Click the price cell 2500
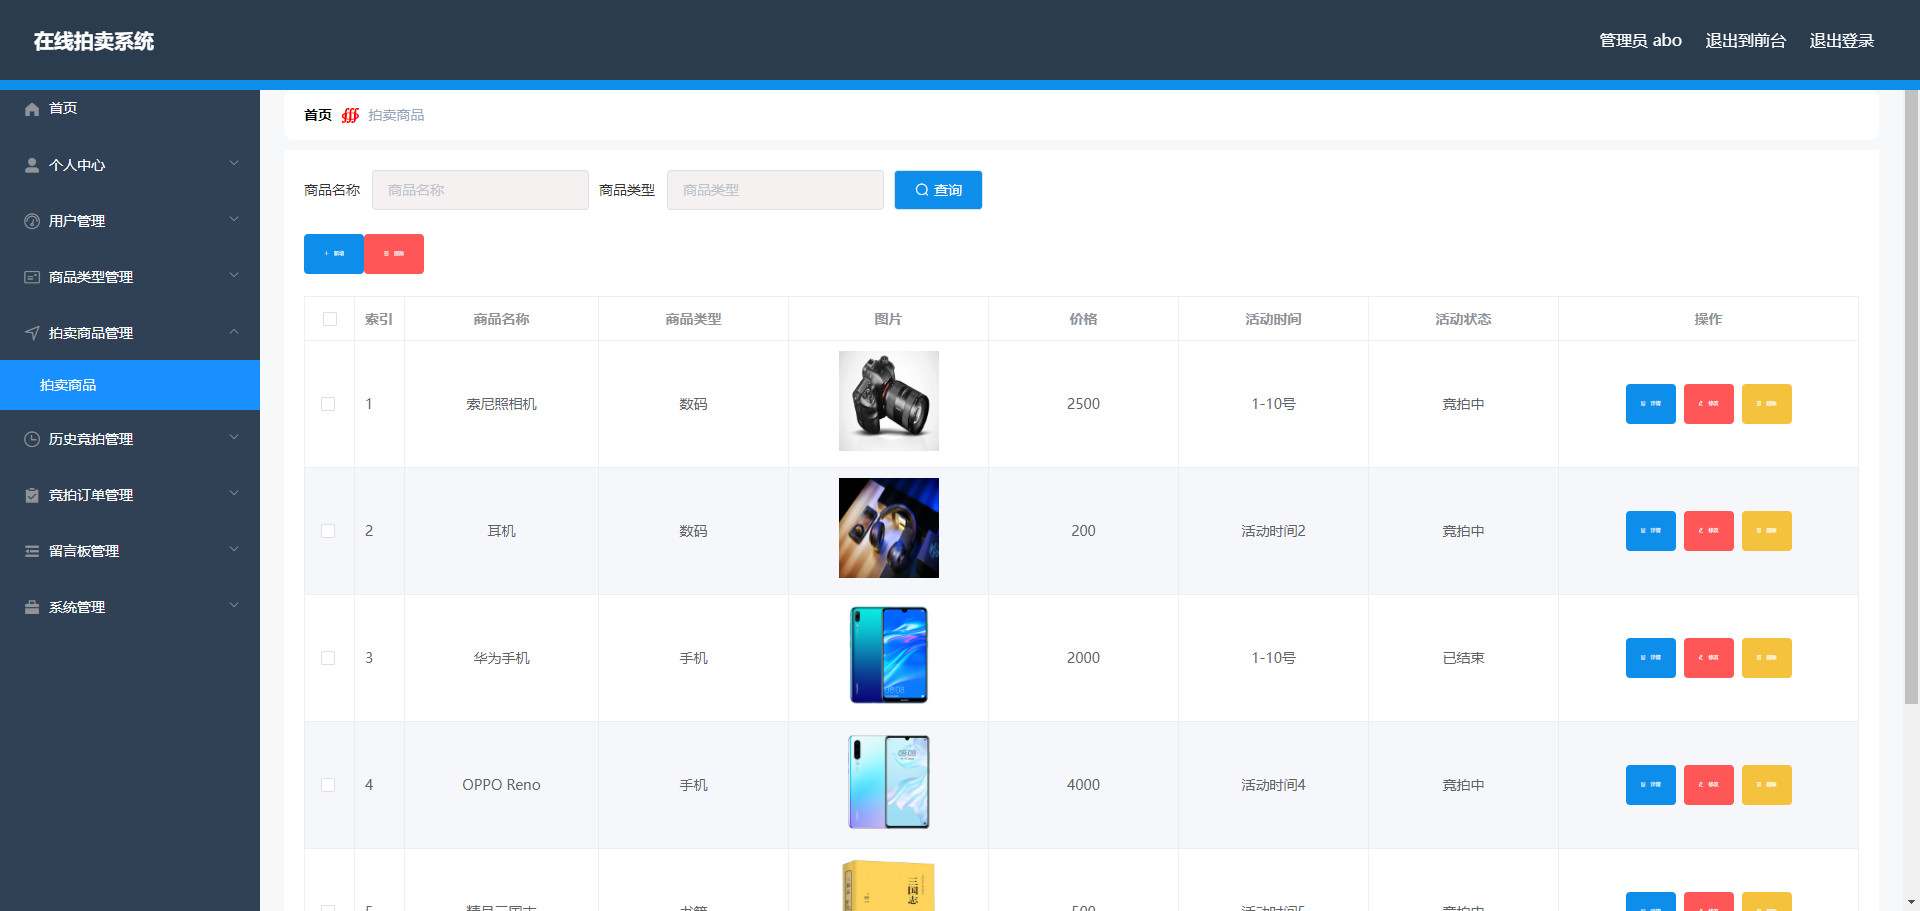Image resolution: width=1920 pixels, height=911 pixels. (1083, 404)
